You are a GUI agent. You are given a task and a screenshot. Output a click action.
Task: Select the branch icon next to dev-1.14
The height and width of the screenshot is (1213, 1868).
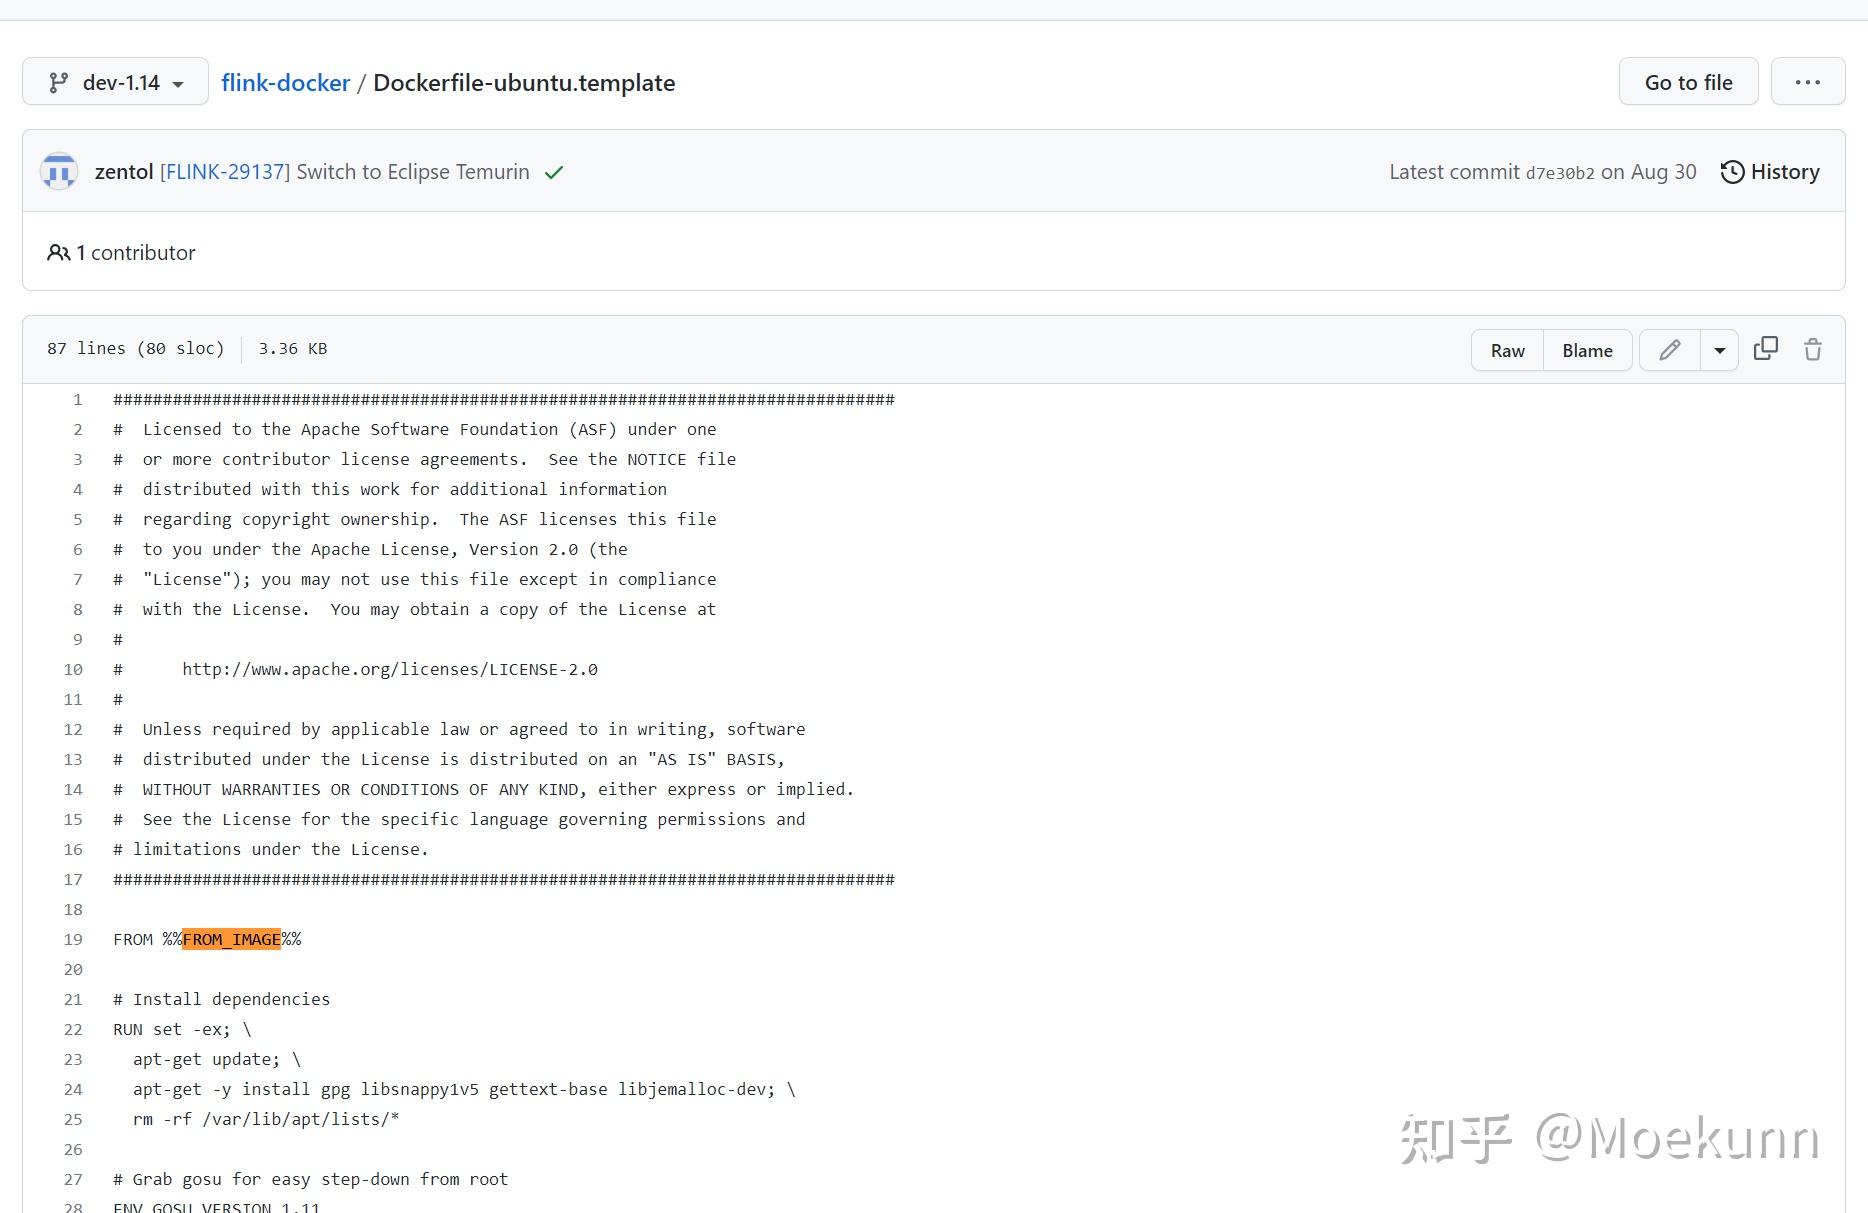click(x=60, y=82)
